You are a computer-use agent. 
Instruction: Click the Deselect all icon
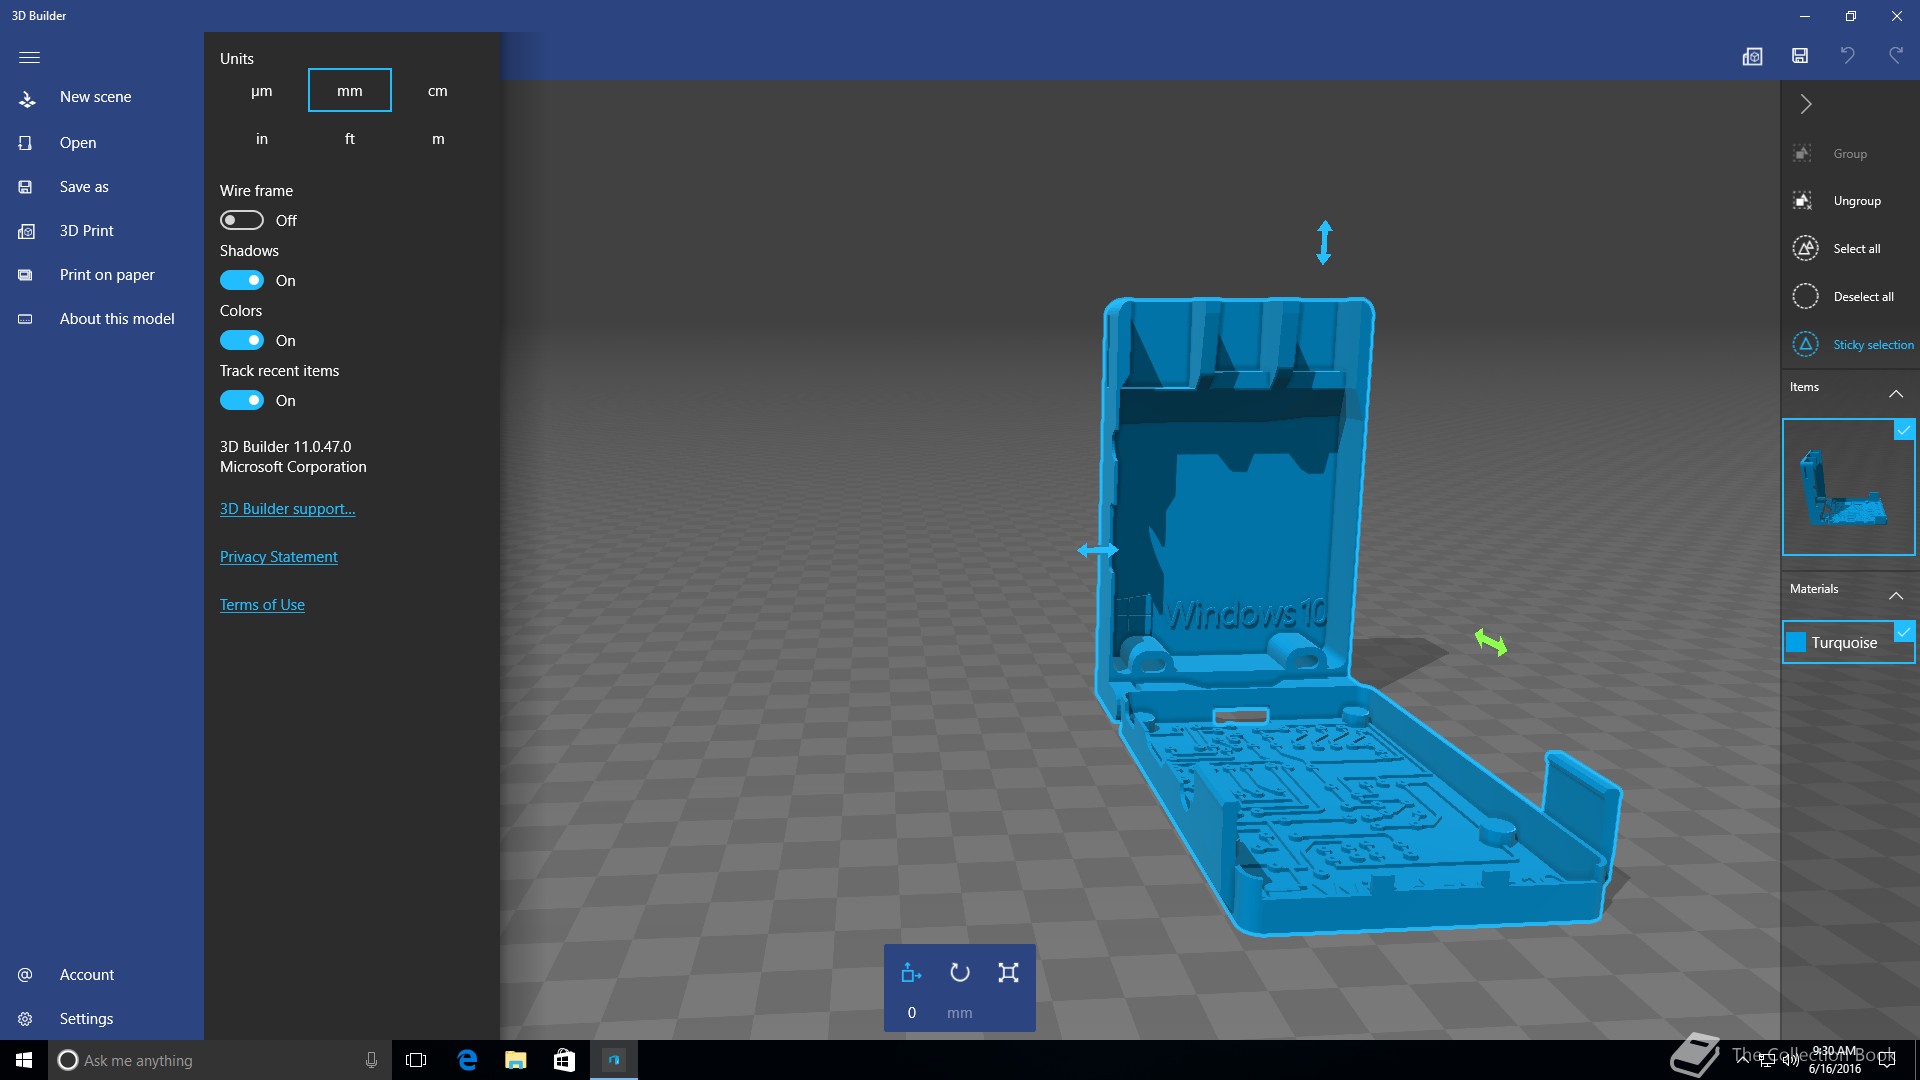tap(1805, 297)
